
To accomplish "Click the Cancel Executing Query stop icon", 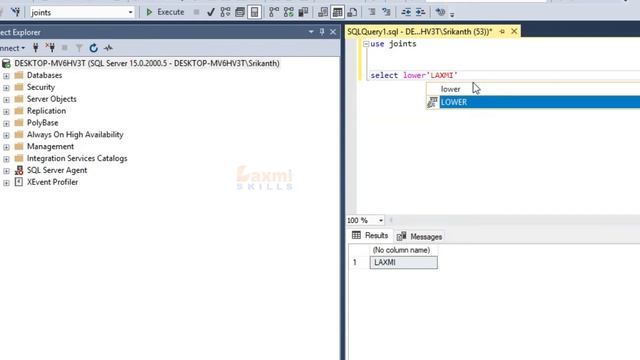I will point(196,13).
